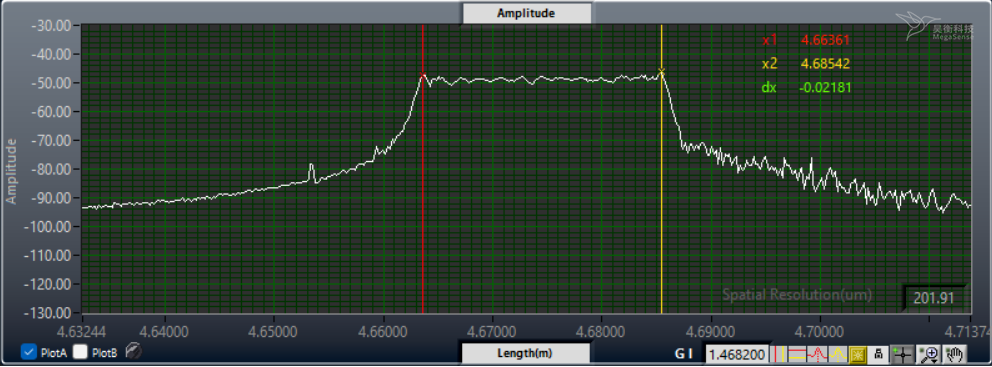Select the hand pan tool
The image size is (992, 367).
coord(955,354)
